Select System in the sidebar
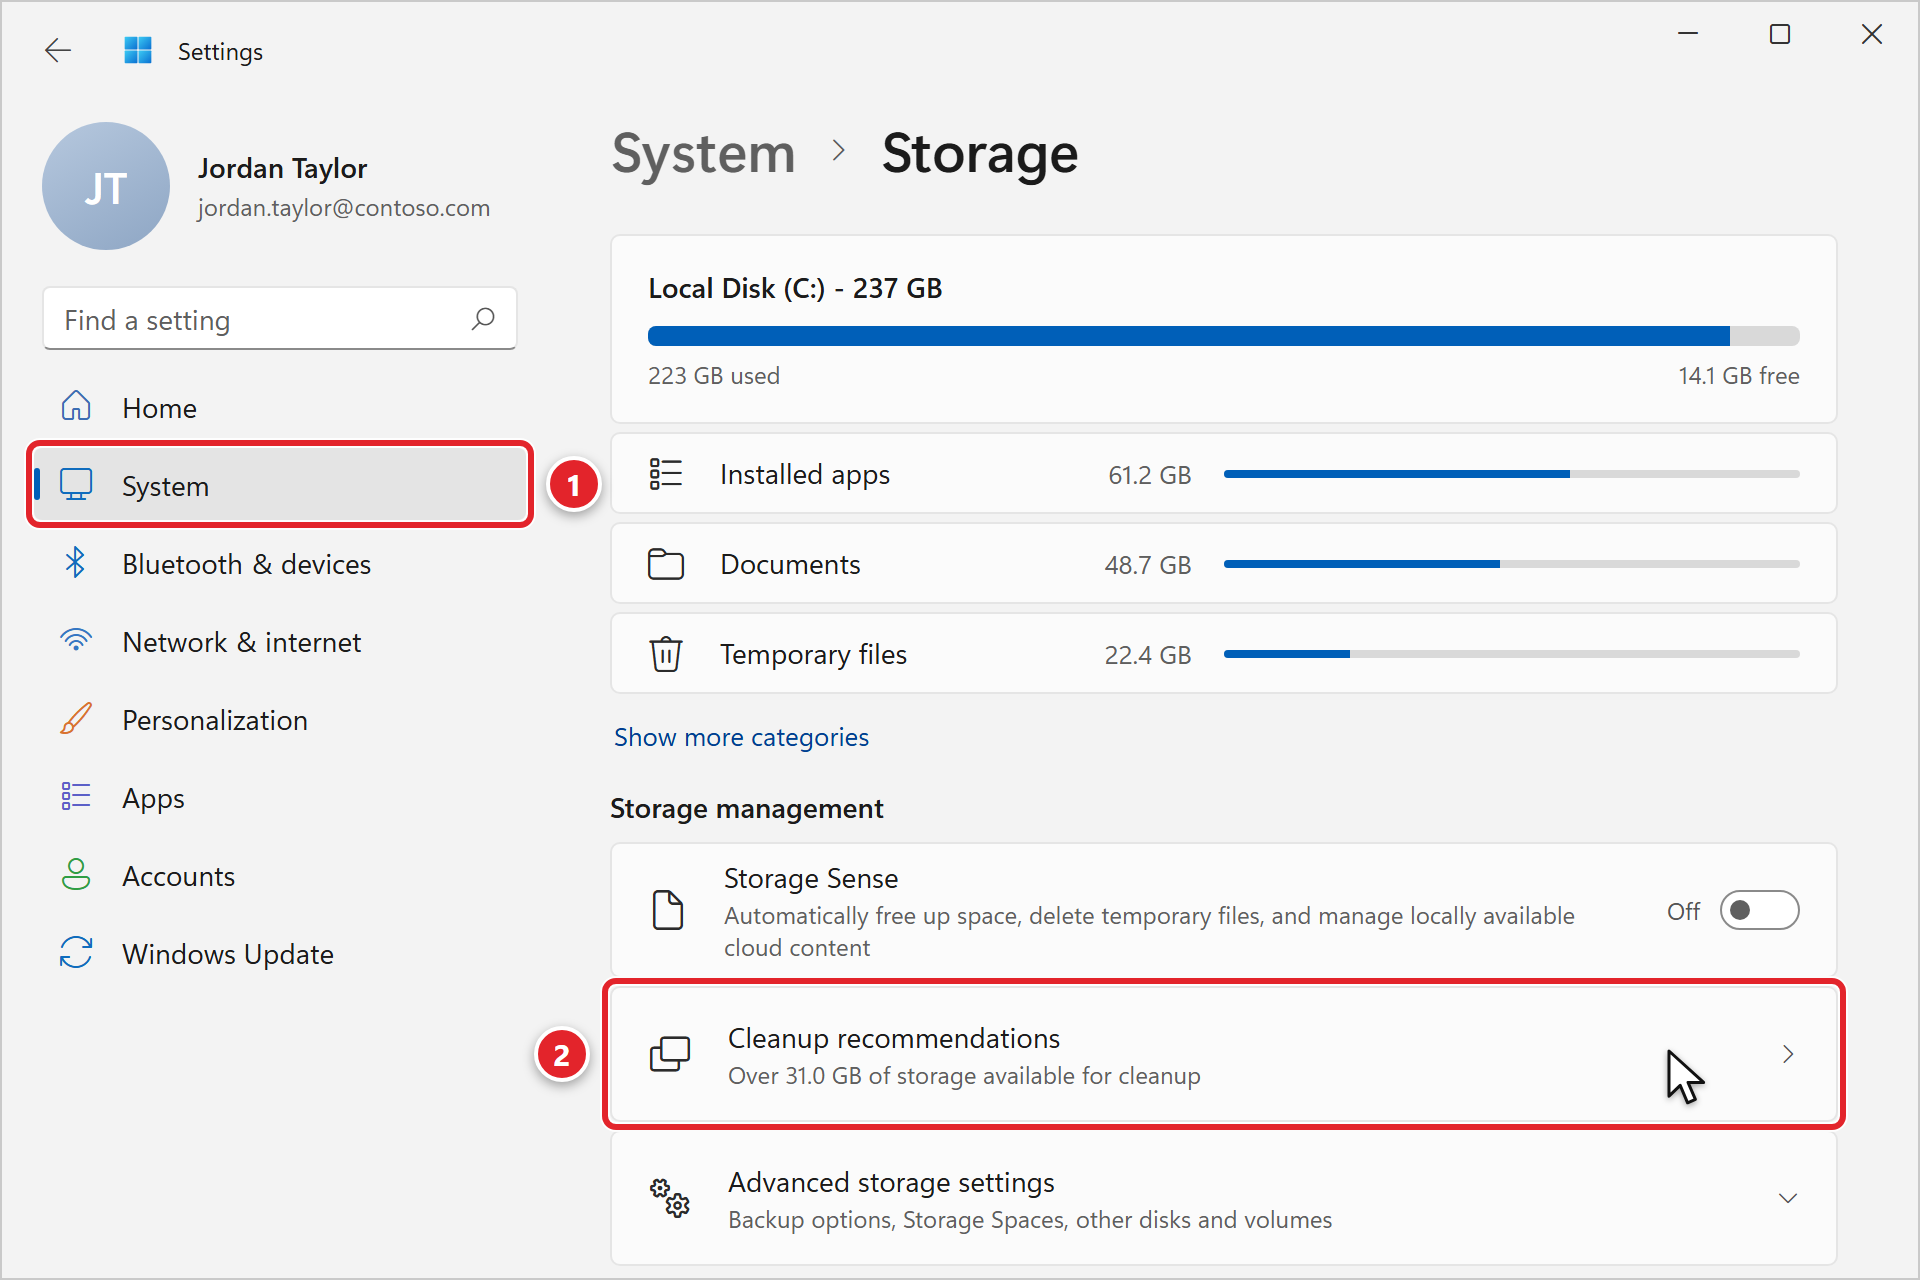The width and height of the screenshot is (1920, 1280). pos(280,486)
